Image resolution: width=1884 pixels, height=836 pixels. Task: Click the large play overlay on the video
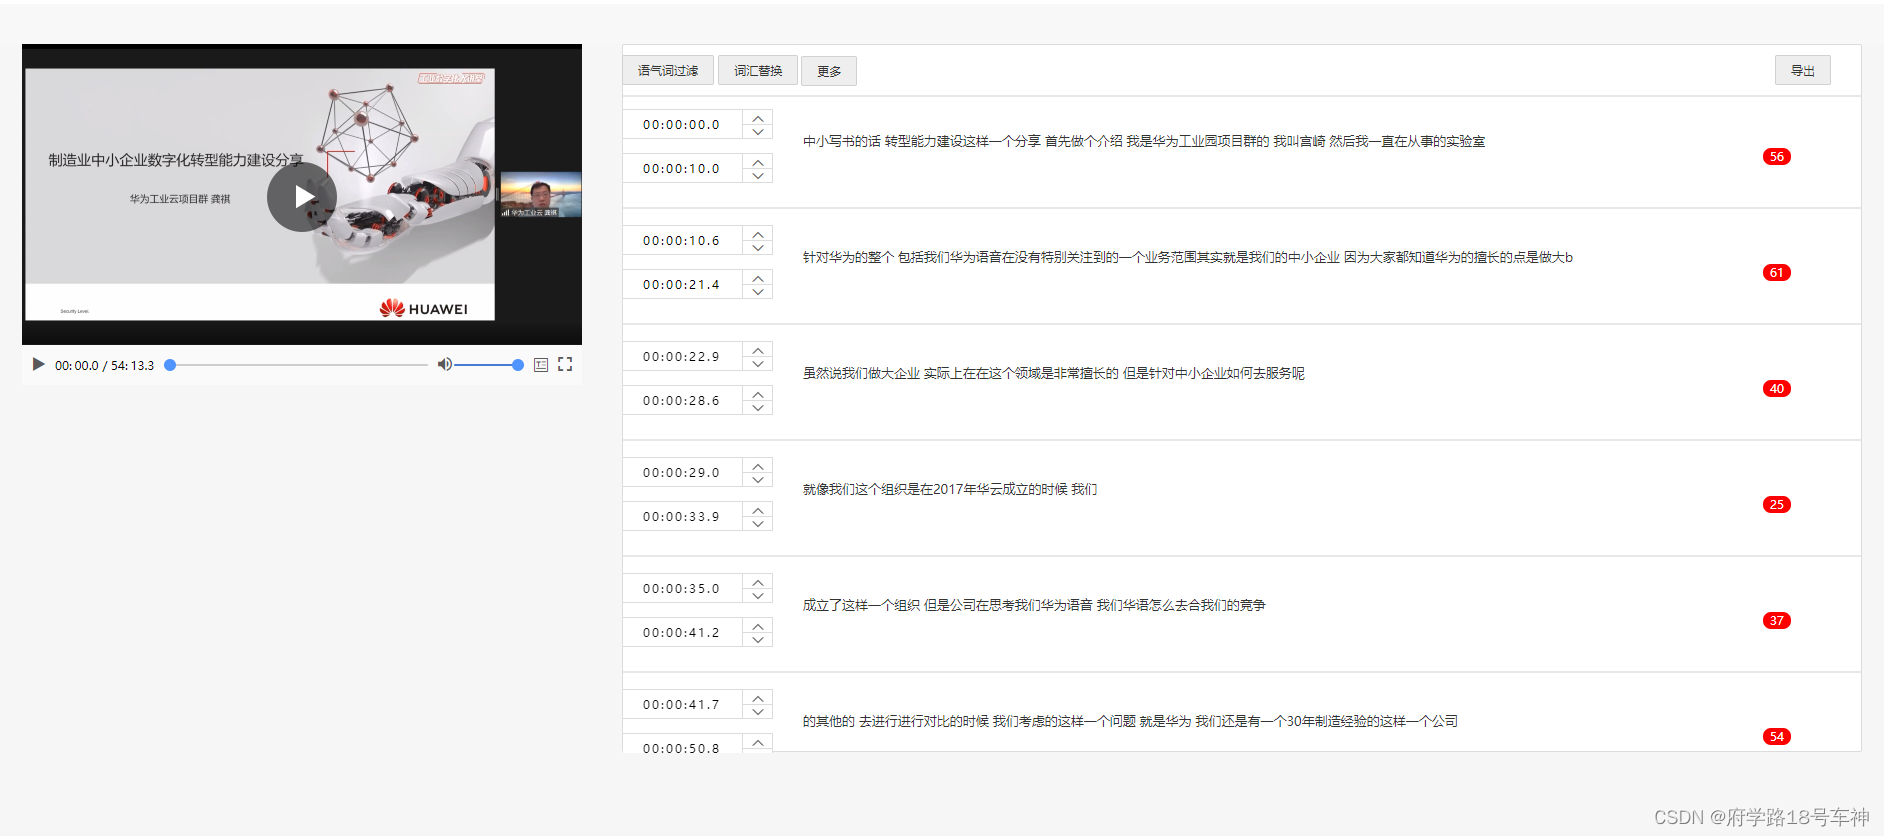302,197
